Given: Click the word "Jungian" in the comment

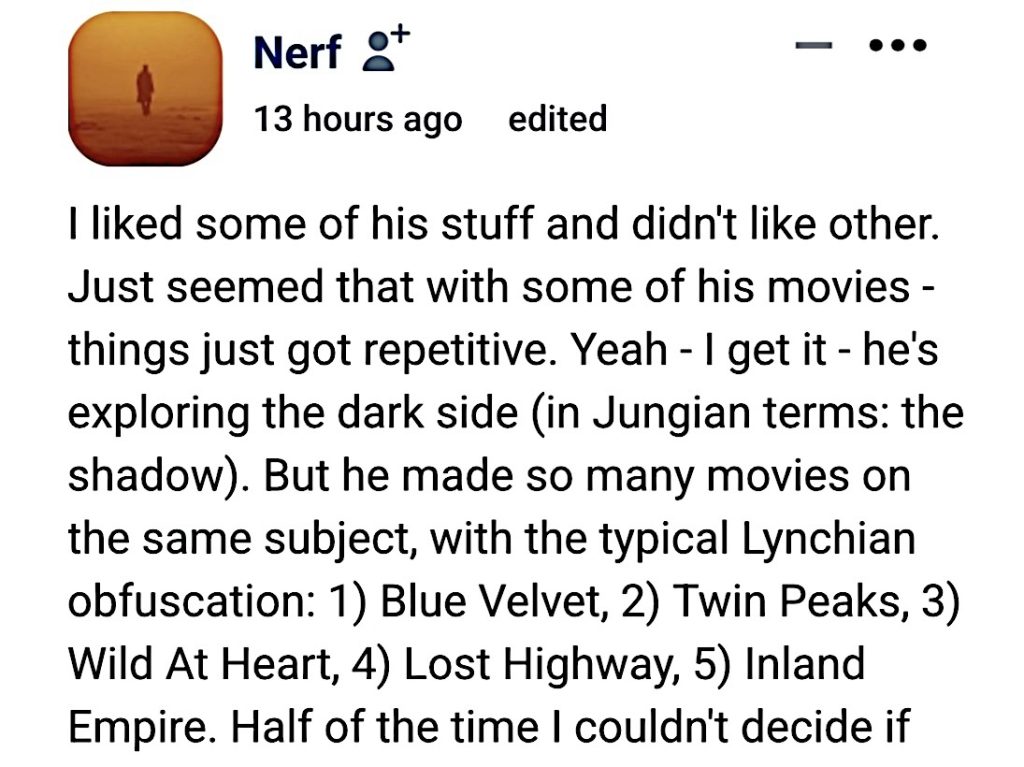Looking at the screenshot, I should (671, 414).
